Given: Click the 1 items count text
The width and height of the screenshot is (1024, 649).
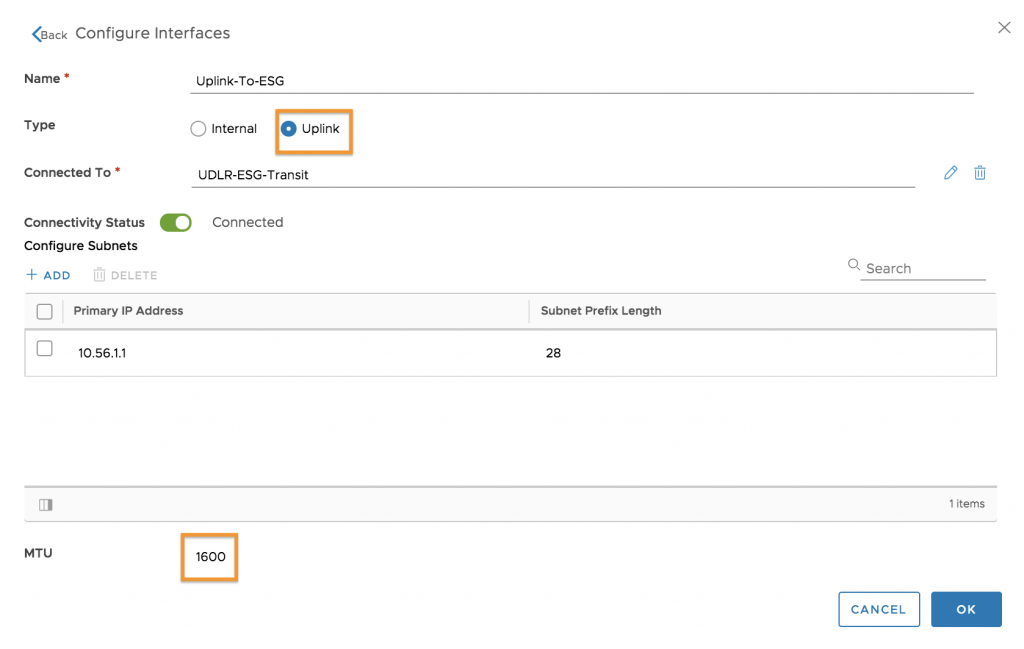Looking at the screenshot, I should pyautogui.click(x=967, y=503).
